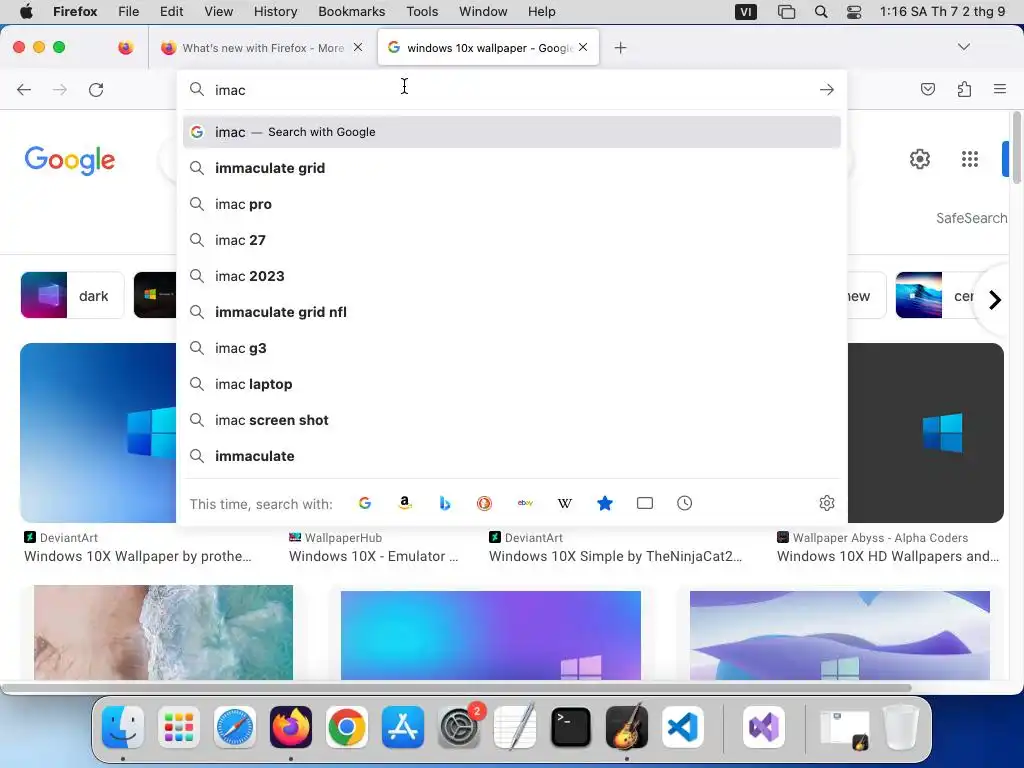
Task: Search this time with Google
Action: [365, 503]
